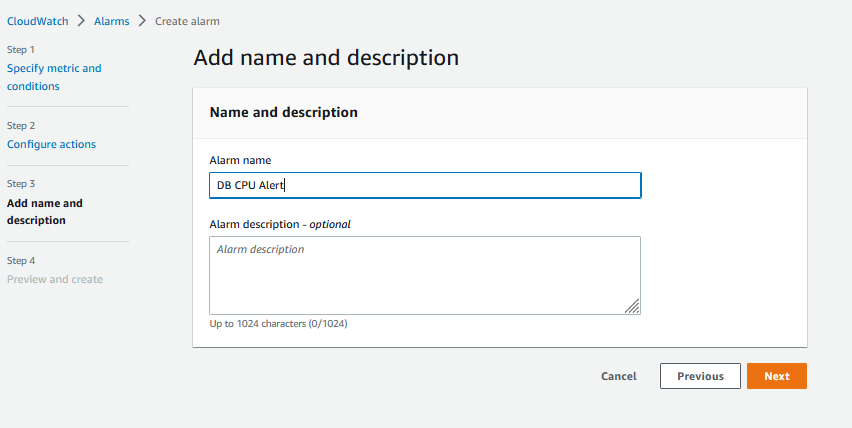The height and width of the screenshot is (428, 852).
Task: Click the Alarm name field label
Action: (240, 160)
